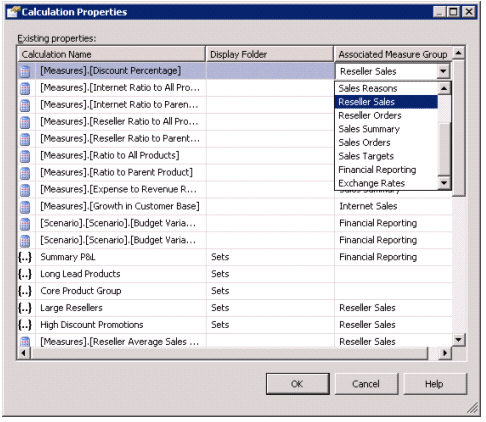The image size is (486, 422).
Task: Click set icon beside High Discount Promotions
Action: pos(25,325)
